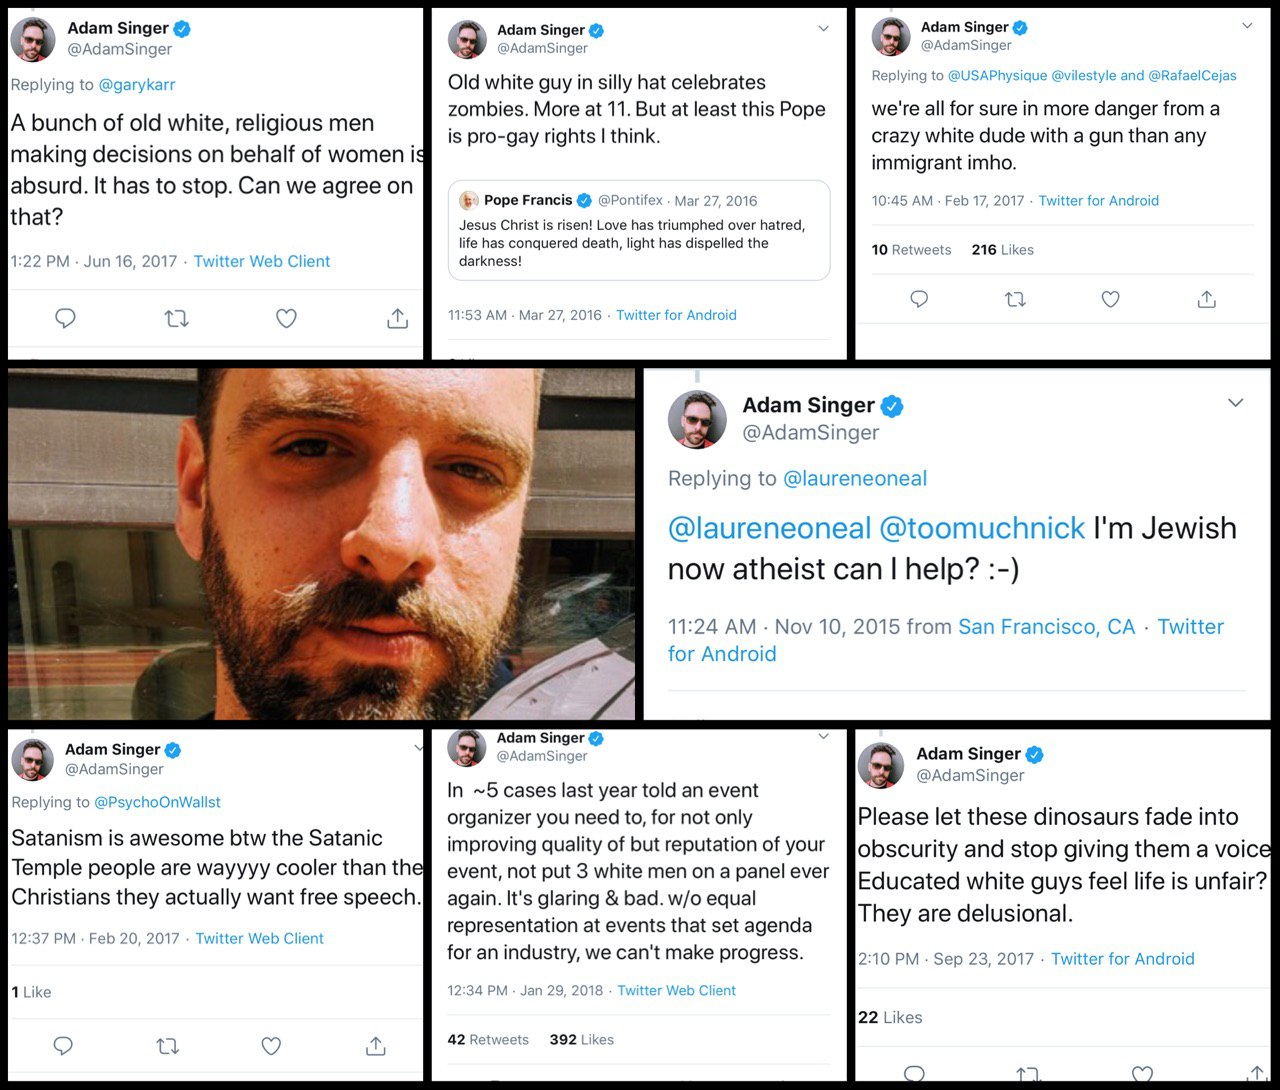Like the 'Satanism is awesome' tweet
This screenshot has width=1280, height=1090.
[271, 1046]
